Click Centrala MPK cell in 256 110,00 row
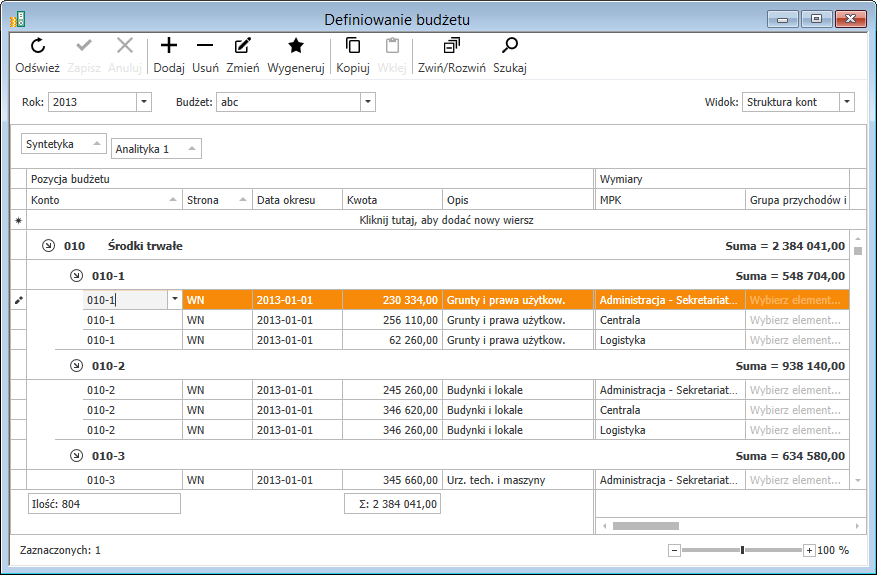This screenshot has width=877, height=575. click(670, 321)
